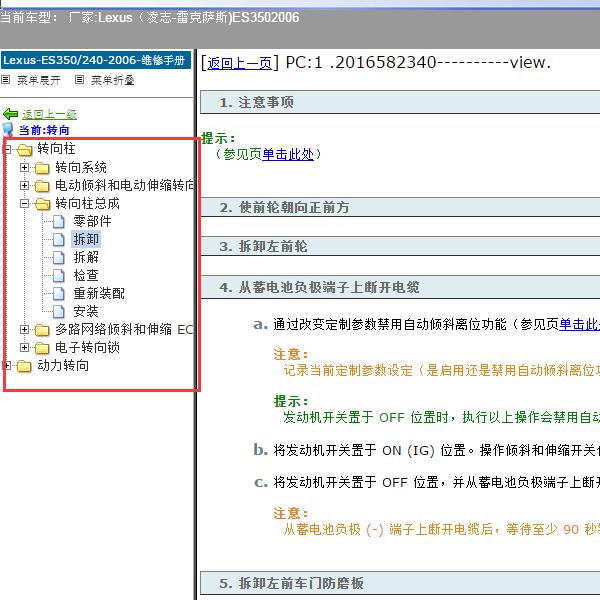Viewport: 600px width, 600px height.
Task: Expand the 多路网络倾斜和伸缩 node
Action: tap(24, 329)
